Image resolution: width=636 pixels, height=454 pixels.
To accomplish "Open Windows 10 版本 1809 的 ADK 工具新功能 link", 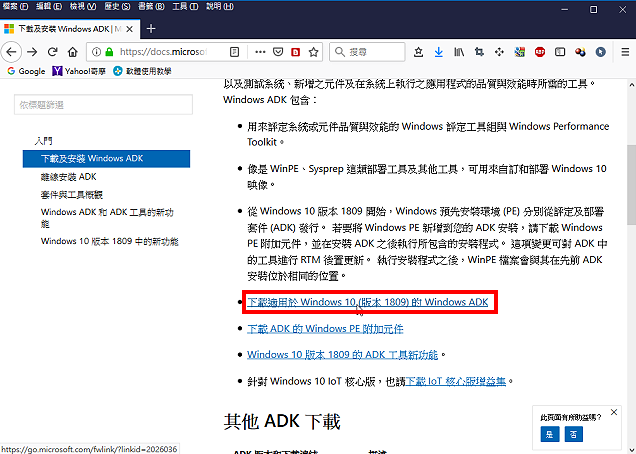I will (342, 355).
